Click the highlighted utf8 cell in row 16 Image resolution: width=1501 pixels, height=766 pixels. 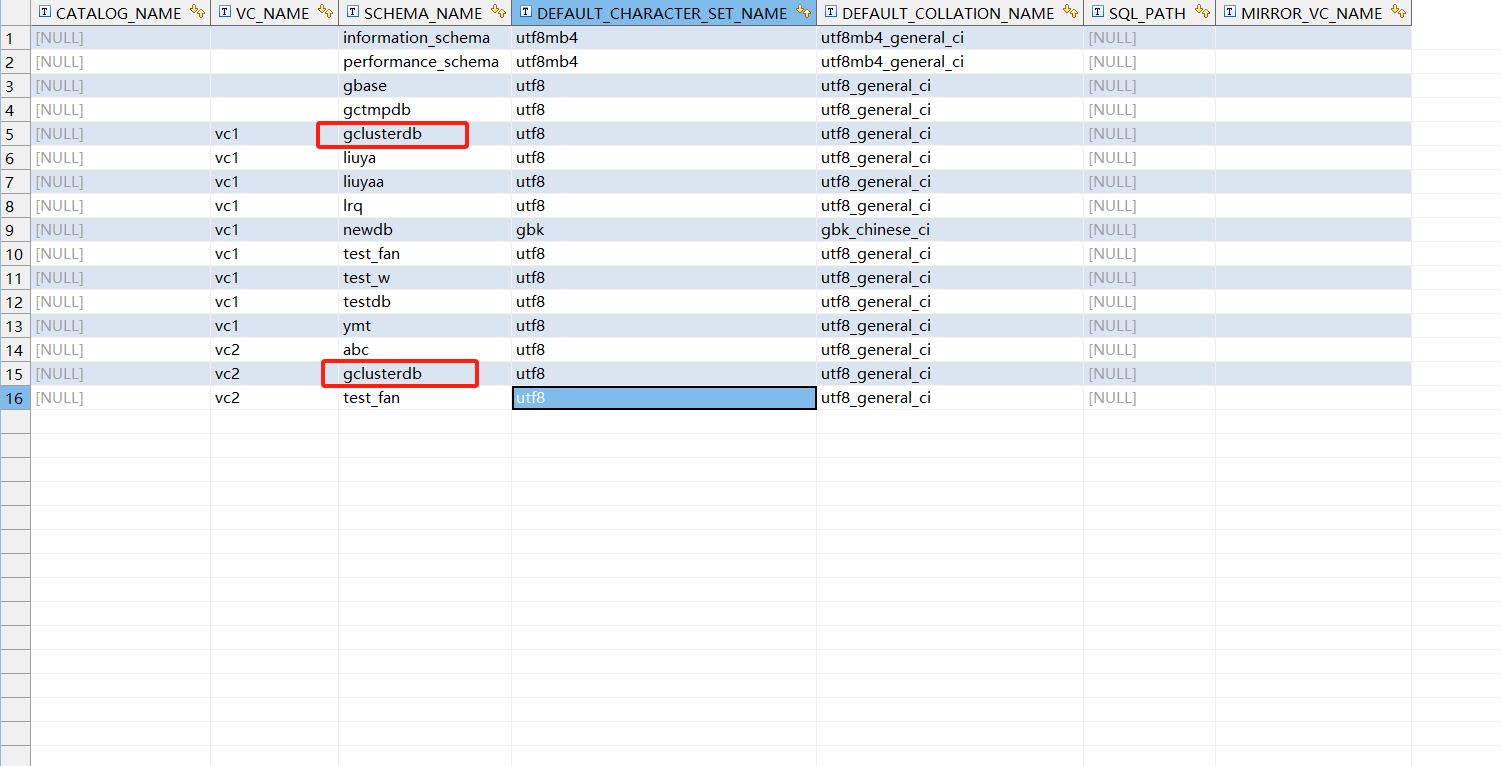pyautogui.click(x=664, y=398)
